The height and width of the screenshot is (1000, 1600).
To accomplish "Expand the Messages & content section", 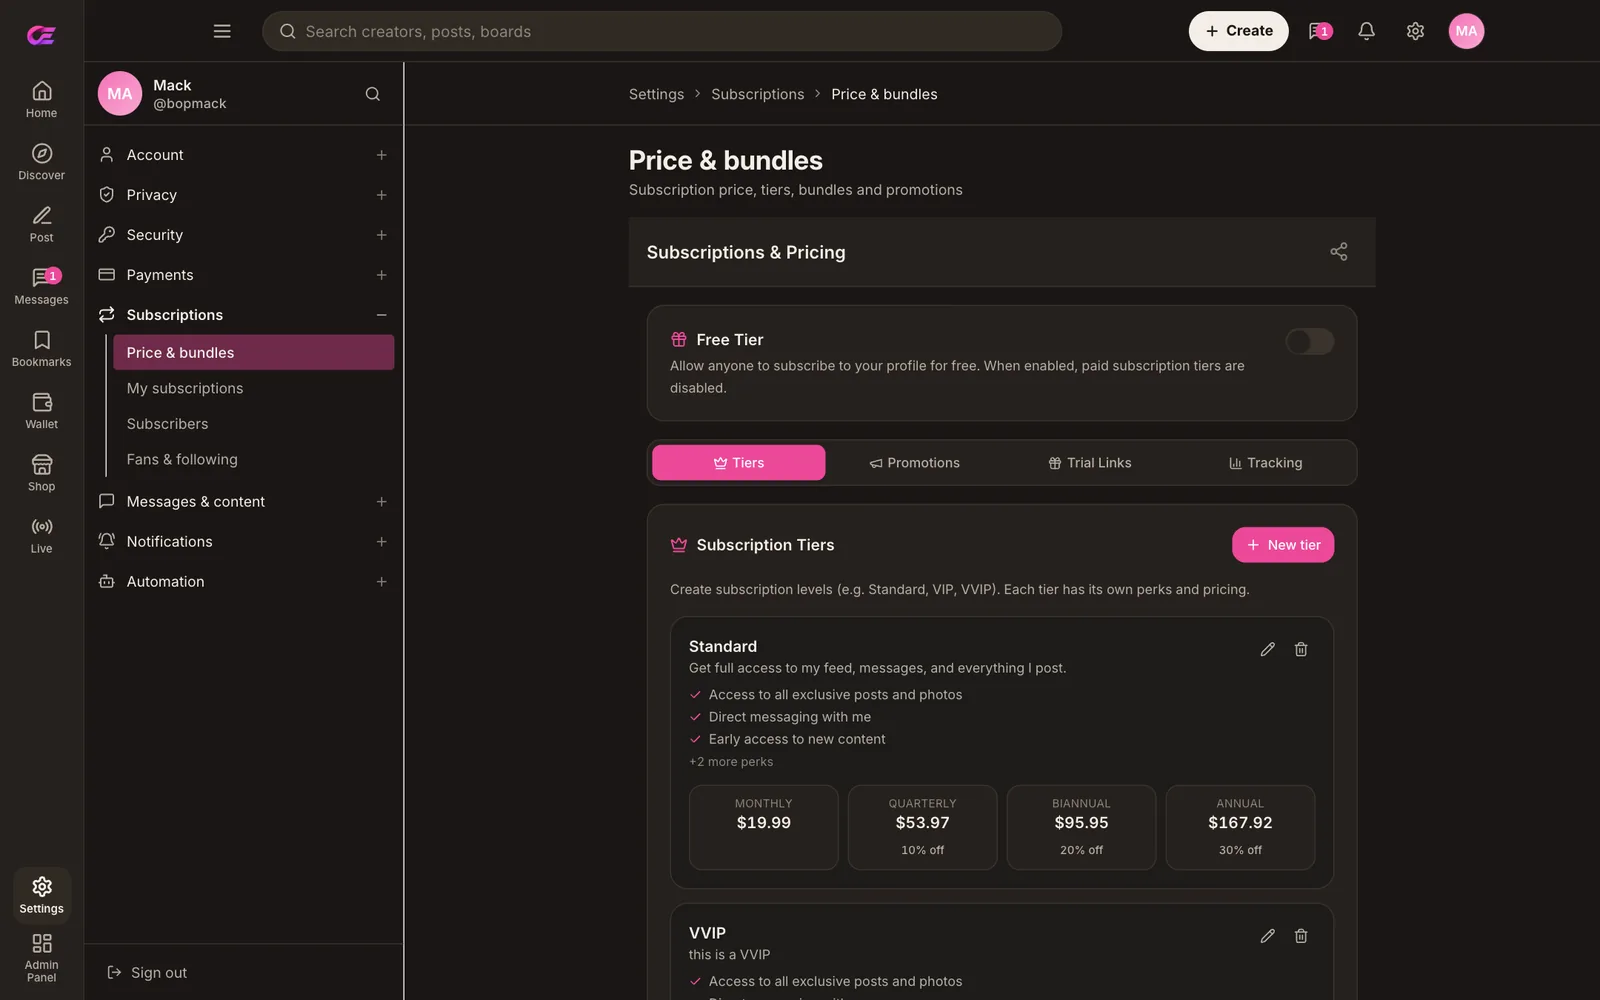I will coord(244,502).
